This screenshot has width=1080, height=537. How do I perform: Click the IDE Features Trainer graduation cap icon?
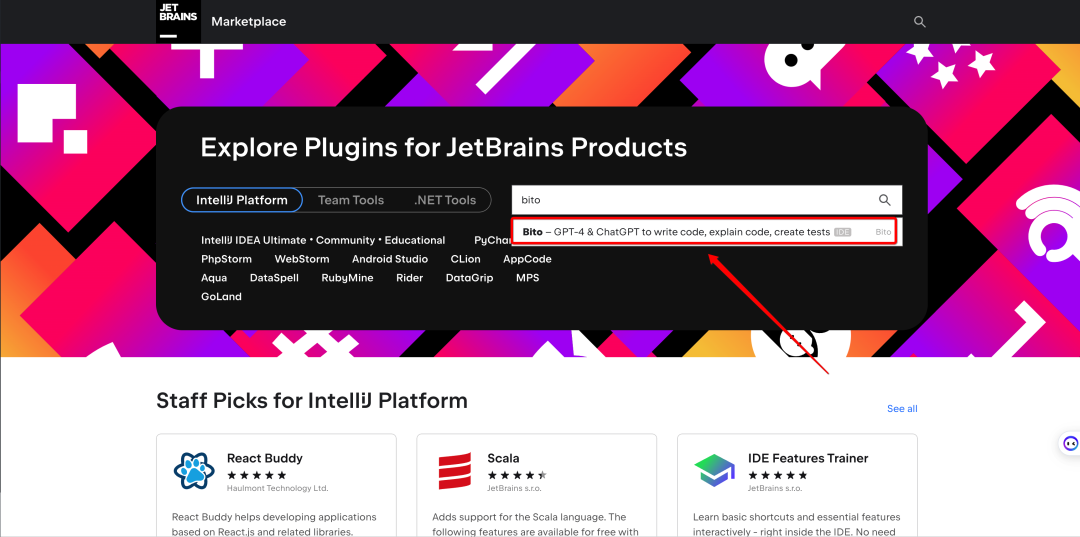(715, 471)
